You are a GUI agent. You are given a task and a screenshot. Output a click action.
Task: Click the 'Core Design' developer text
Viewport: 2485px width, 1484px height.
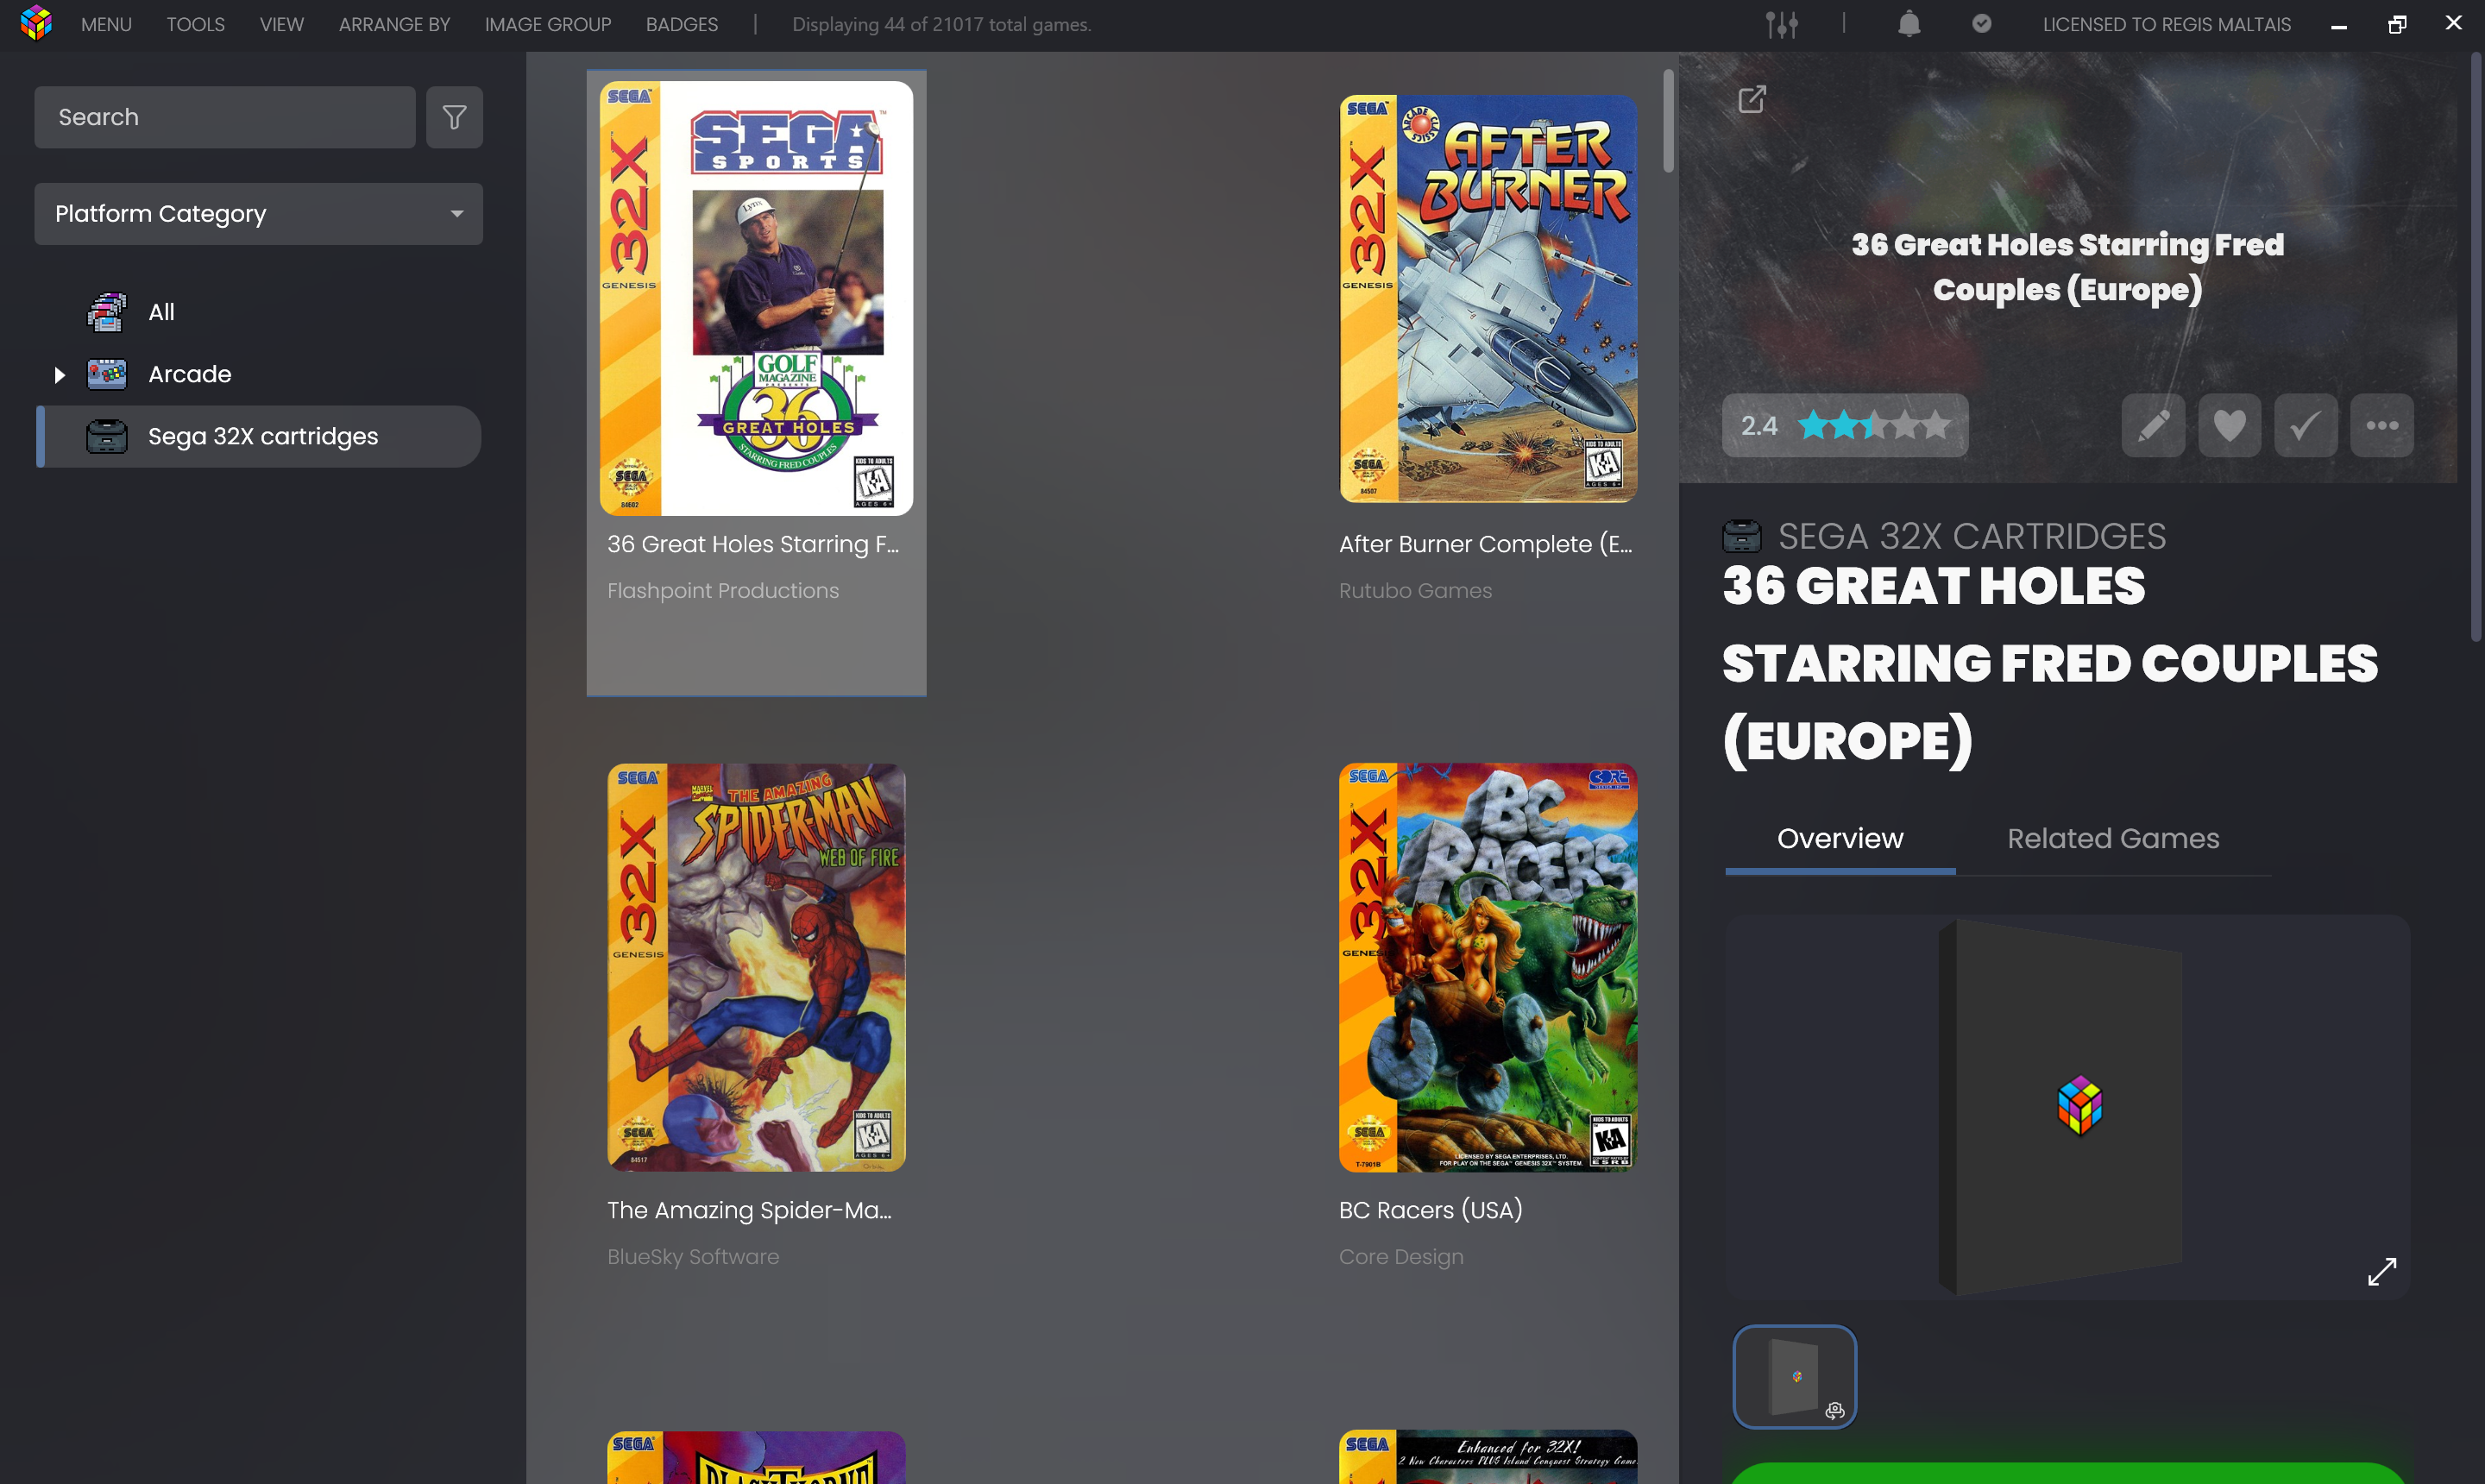[1401, 1256]
